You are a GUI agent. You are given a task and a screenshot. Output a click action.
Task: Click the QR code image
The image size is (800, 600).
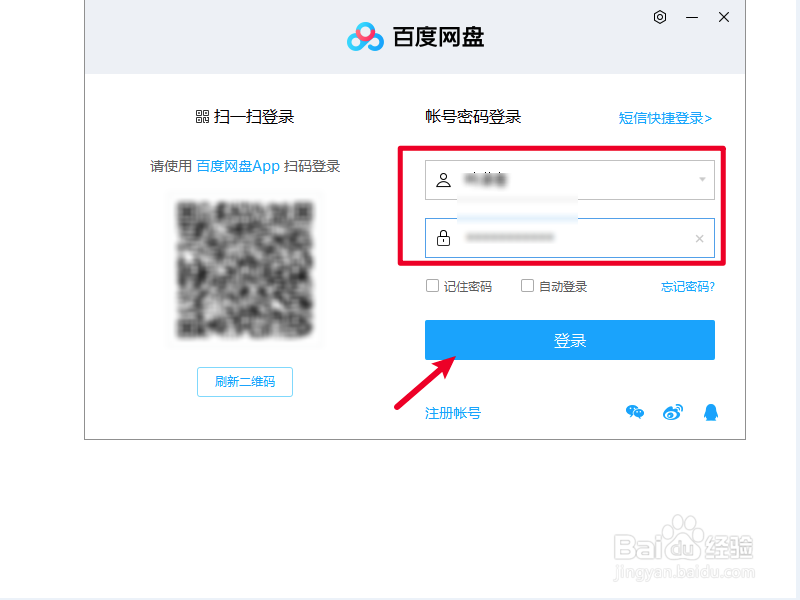click(x=245, y=270)
